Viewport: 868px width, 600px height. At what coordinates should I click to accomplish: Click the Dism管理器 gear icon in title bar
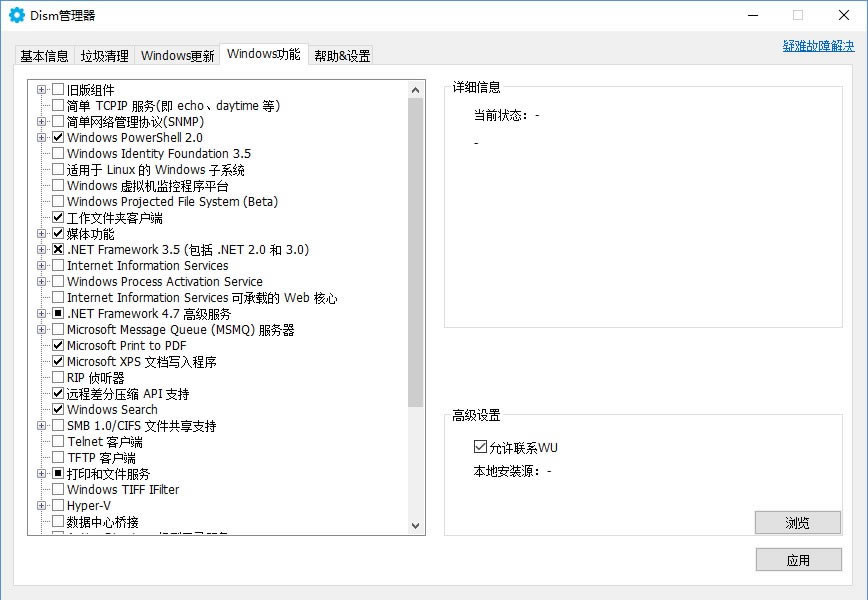(17, 15)
